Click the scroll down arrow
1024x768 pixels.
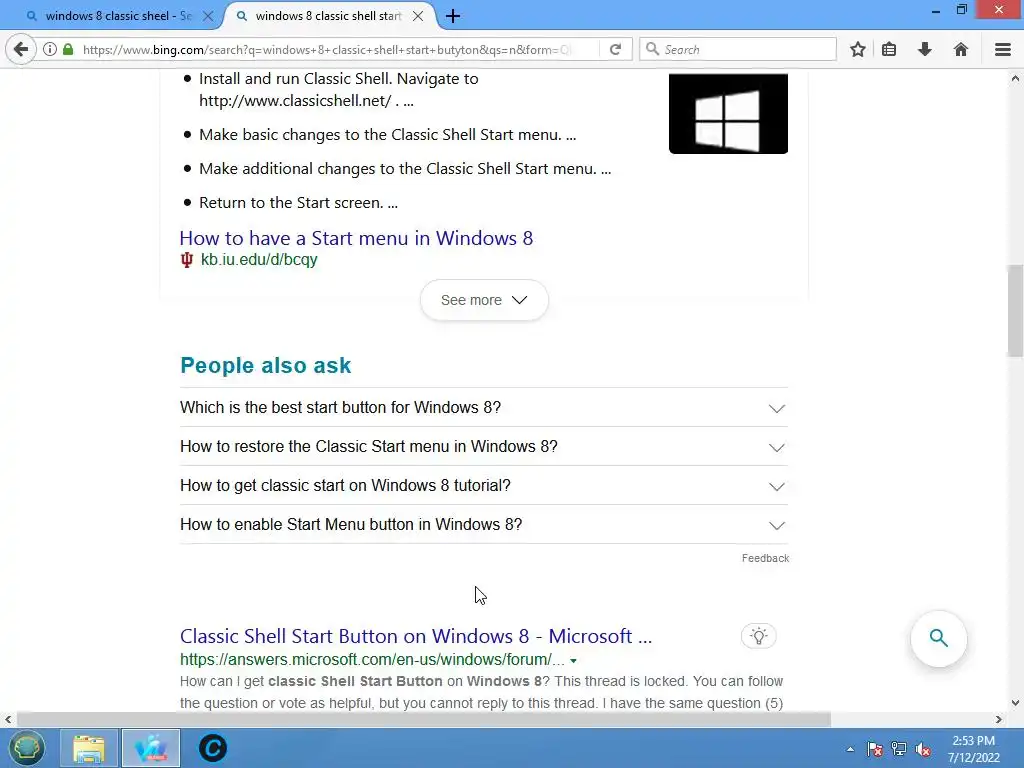click(1015, 703)
